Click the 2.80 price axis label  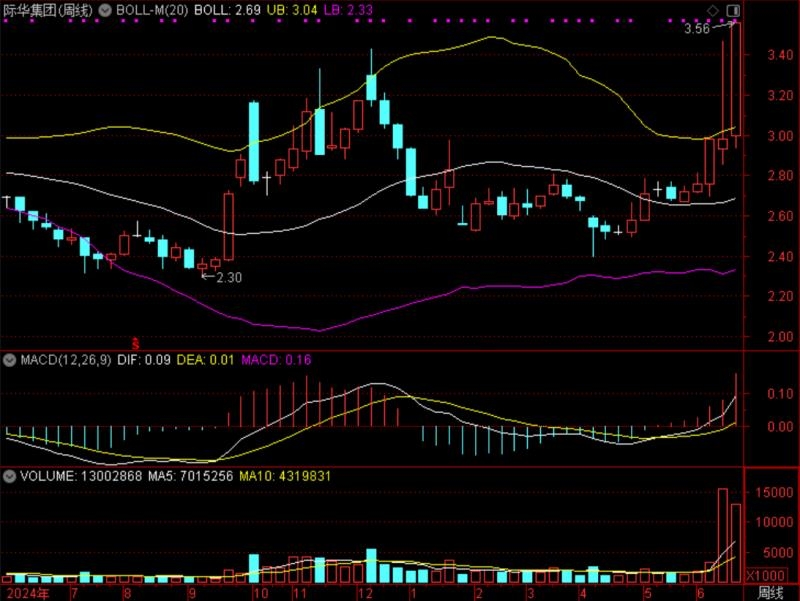[780, 176]
